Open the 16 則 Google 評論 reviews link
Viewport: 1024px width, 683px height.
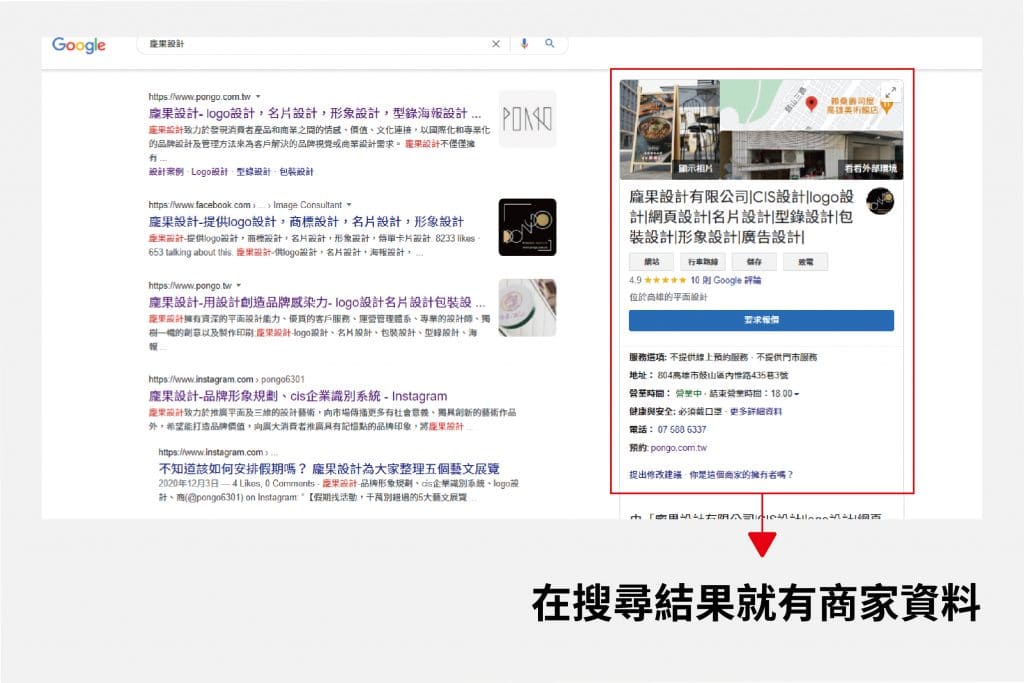coord(726,279)
